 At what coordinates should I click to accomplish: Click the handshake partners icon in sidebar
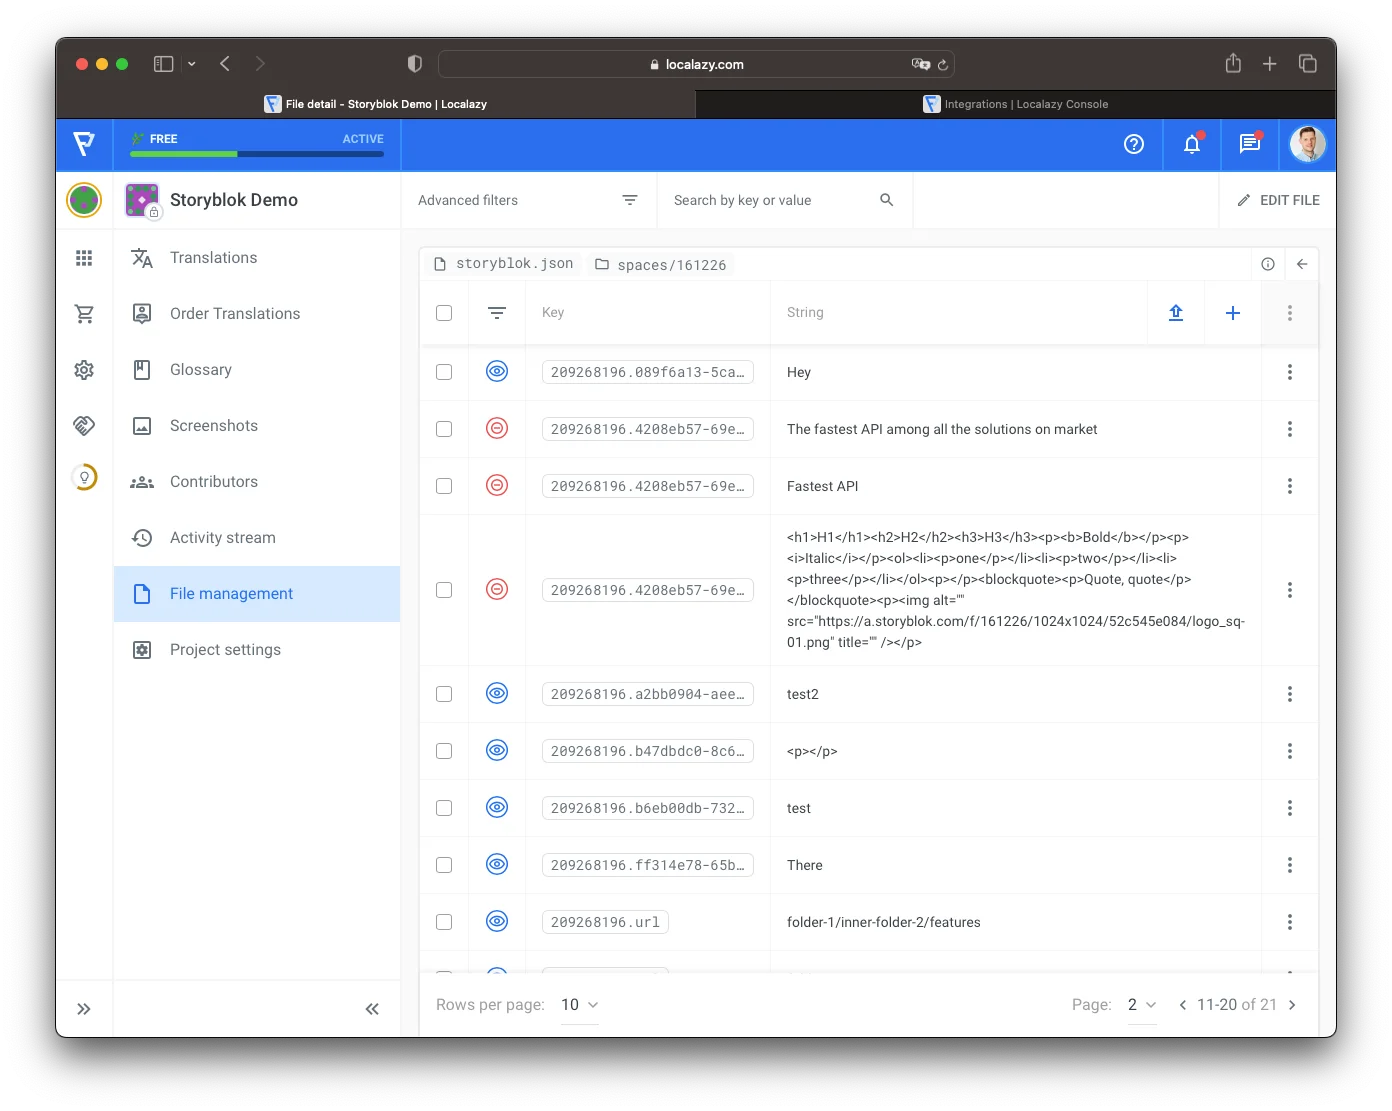pos(84,426)
